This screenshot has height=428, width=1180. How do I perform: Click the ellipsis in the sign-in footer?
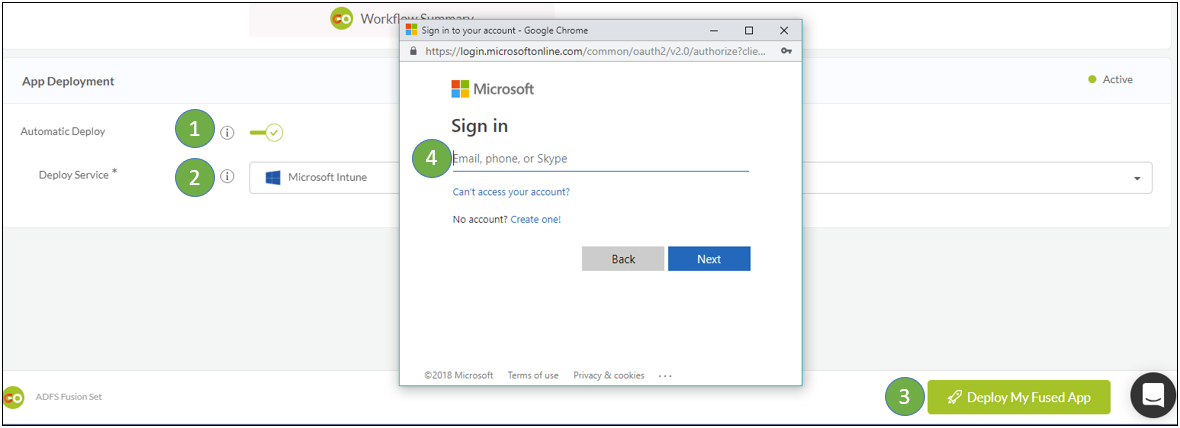tap(666, 376)
